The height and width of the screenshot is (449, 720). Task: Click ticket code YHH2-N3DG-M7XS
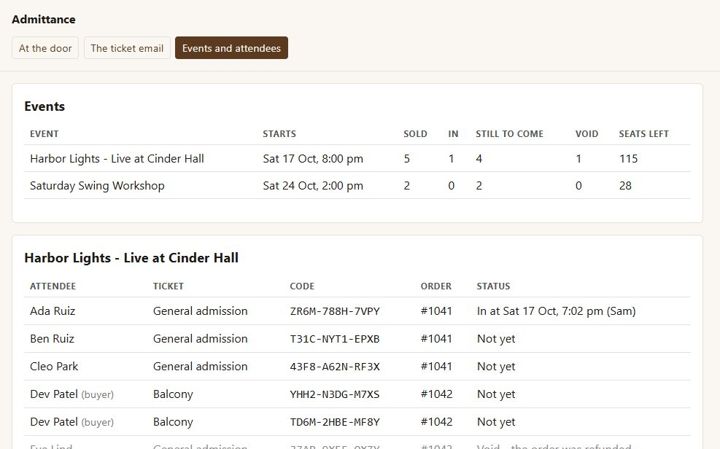(x=335, y=394)
